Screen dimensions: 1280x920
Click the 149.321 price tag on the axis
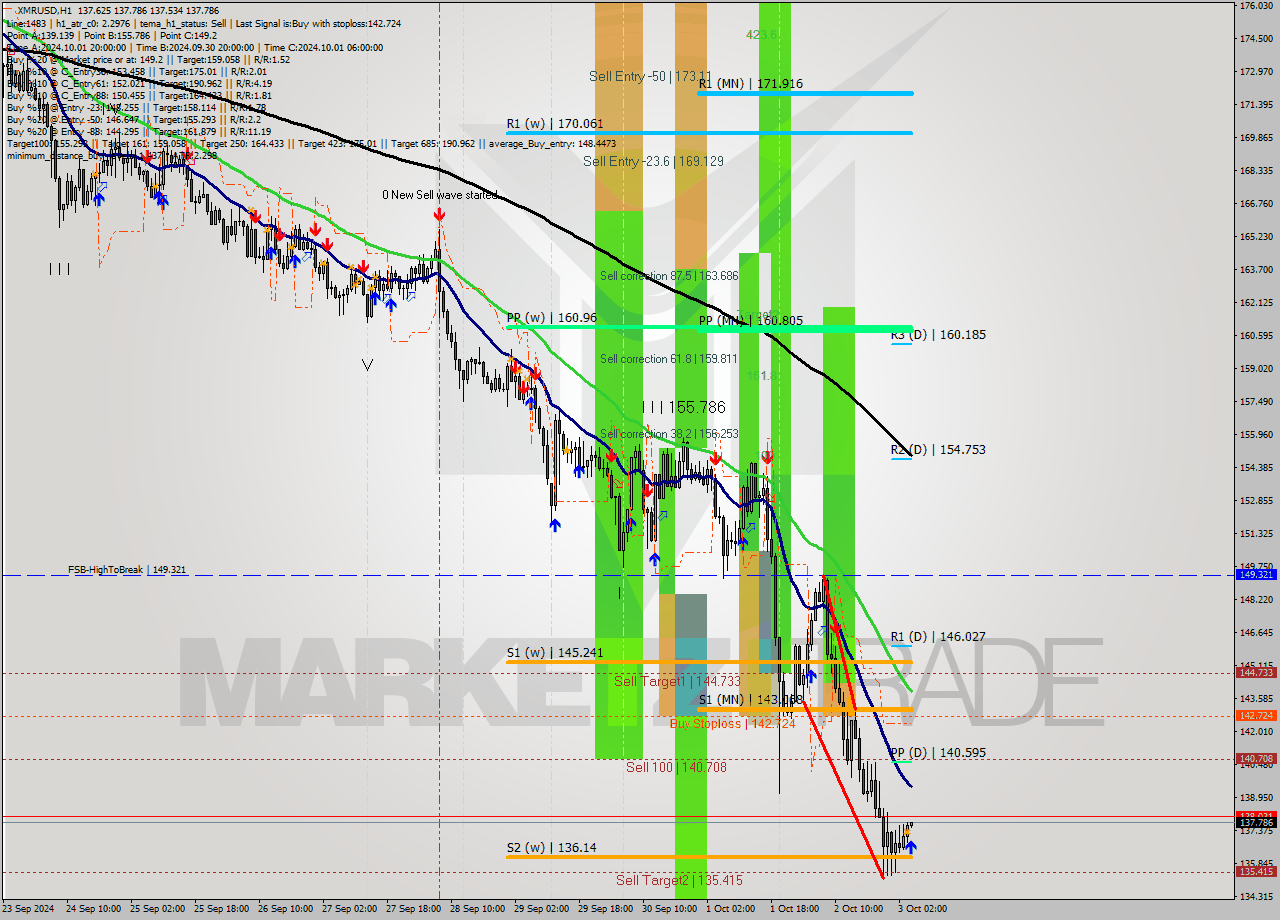[x=1256, y=575]
